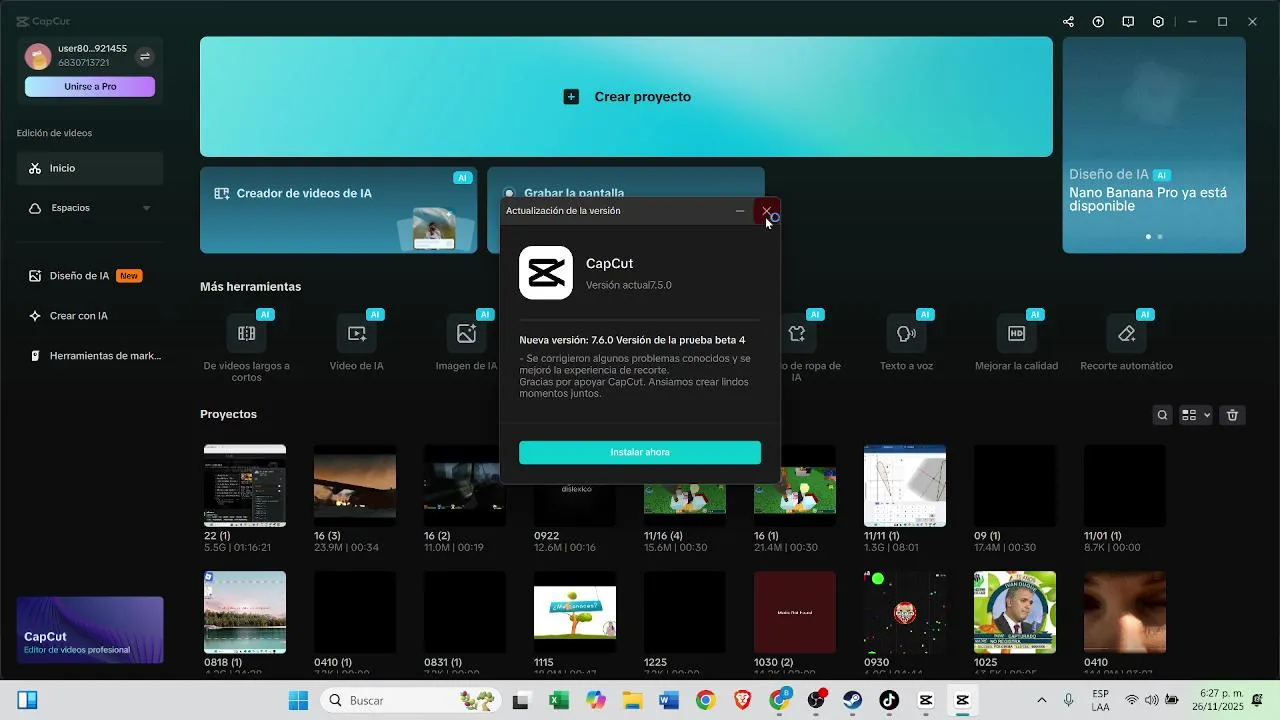The height and width of the screenshot is (720, 1280).
Task: Open project thumbnail 1030 (2)
Action: [795, 612]
